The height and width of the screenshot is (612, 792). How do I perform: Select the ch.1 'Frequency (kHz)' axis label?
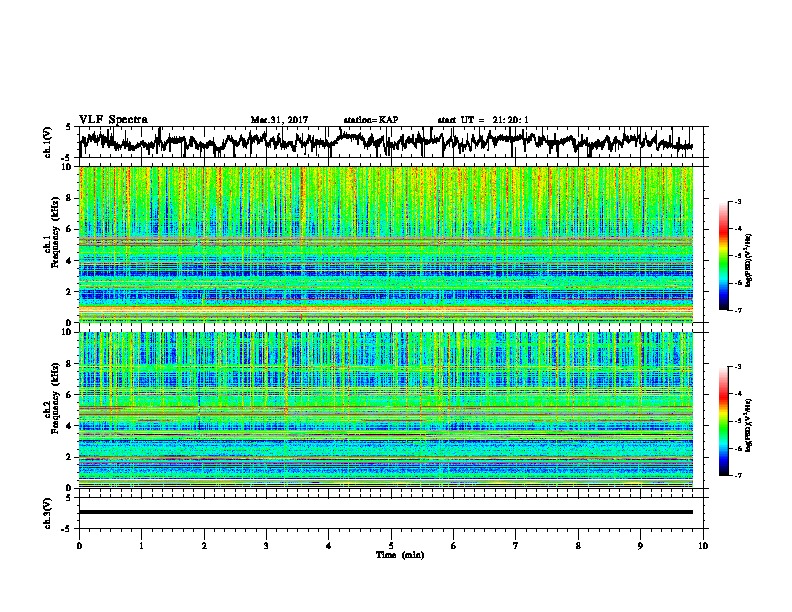coord(55,232)
